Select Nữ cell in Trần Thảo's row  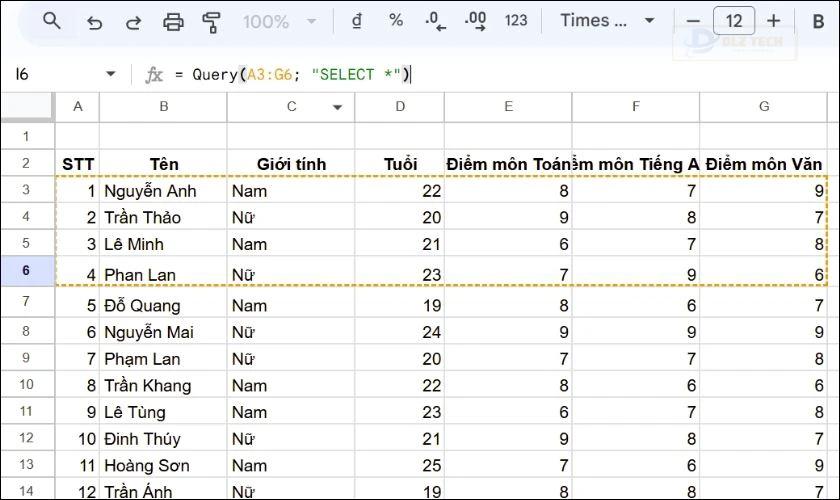[x=291, y=217]
